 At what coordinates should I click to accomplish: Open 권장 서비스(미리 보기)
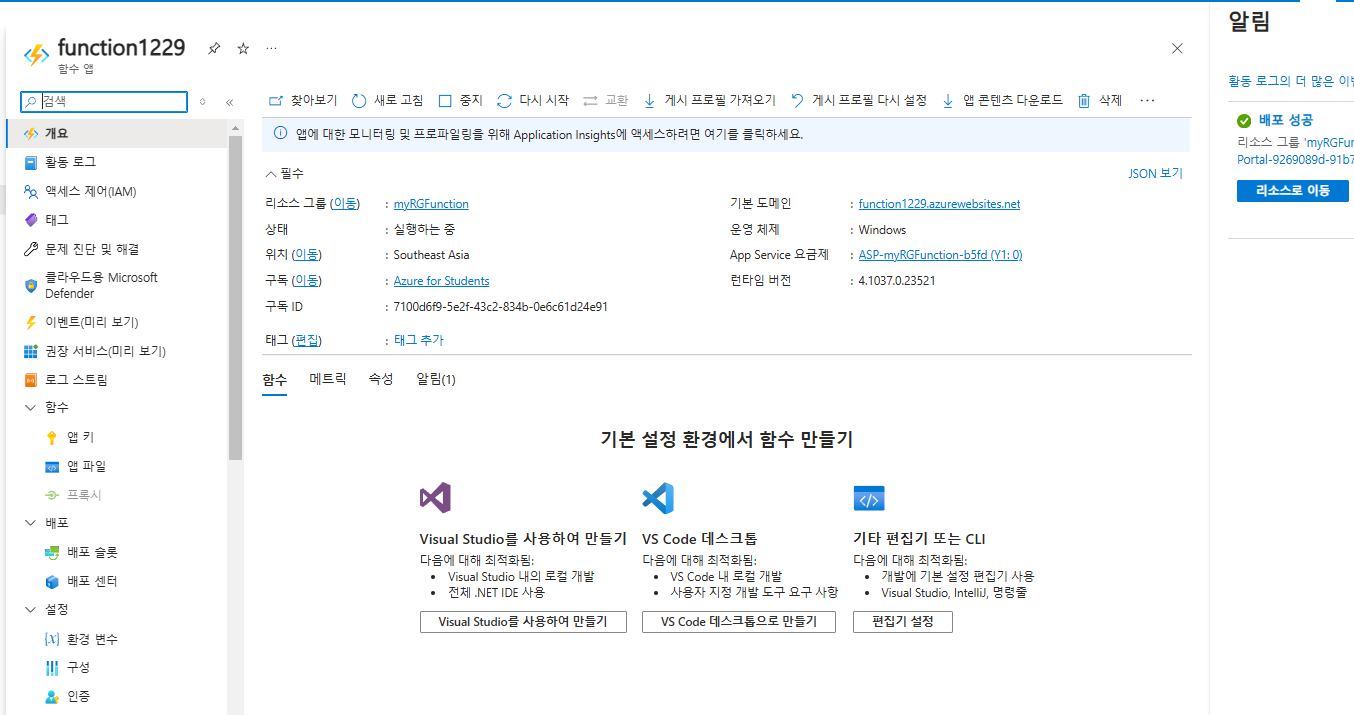tap(116, 351)
